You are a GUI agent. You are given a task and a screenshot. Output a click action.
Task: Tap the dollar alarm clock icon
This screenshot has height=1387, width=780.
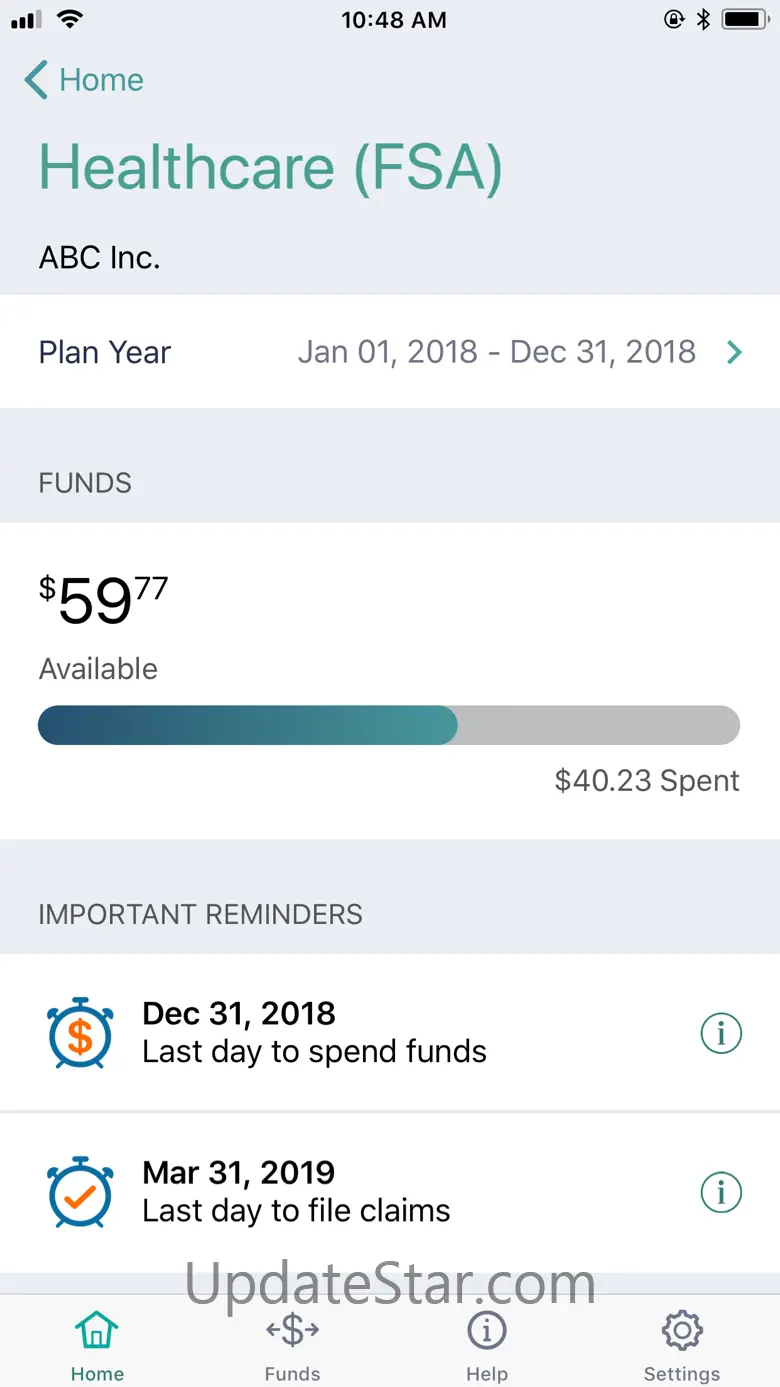(80, 1032)
